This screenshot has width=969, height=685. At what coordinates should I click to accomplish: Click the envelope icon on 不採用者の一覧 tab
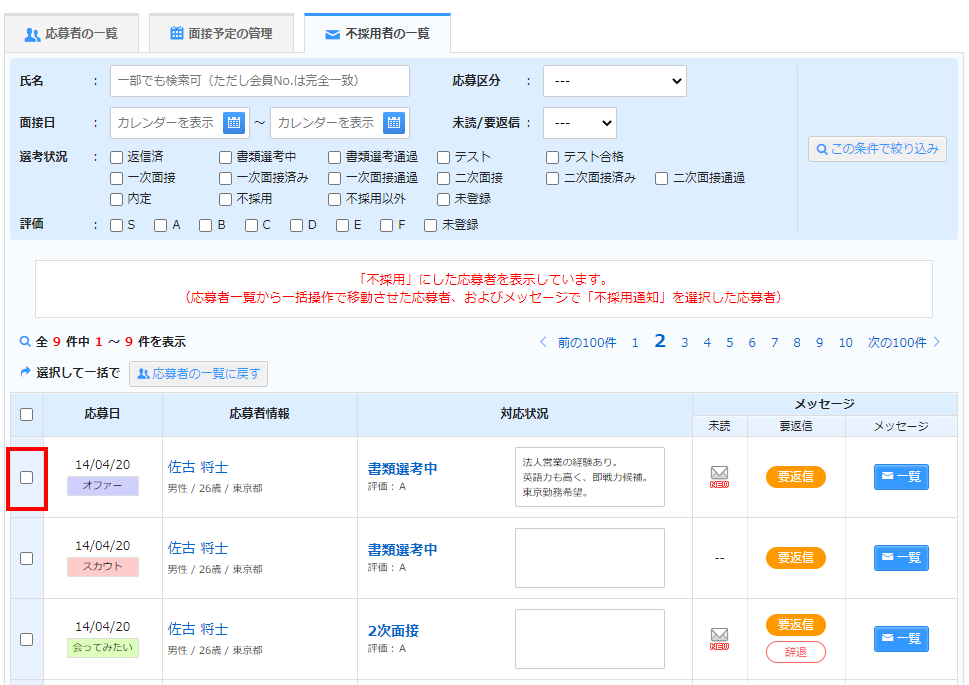[332, 35]
